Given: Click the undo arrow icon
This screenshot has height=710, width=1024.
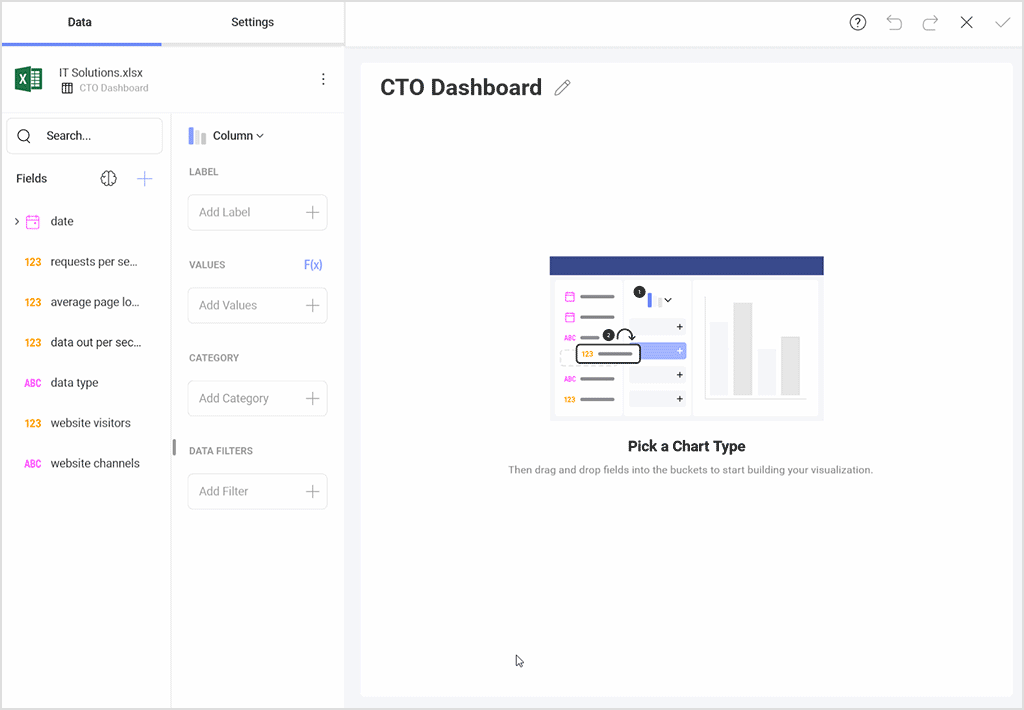Looking at the screenshot, I should click(x=894, y=23).
